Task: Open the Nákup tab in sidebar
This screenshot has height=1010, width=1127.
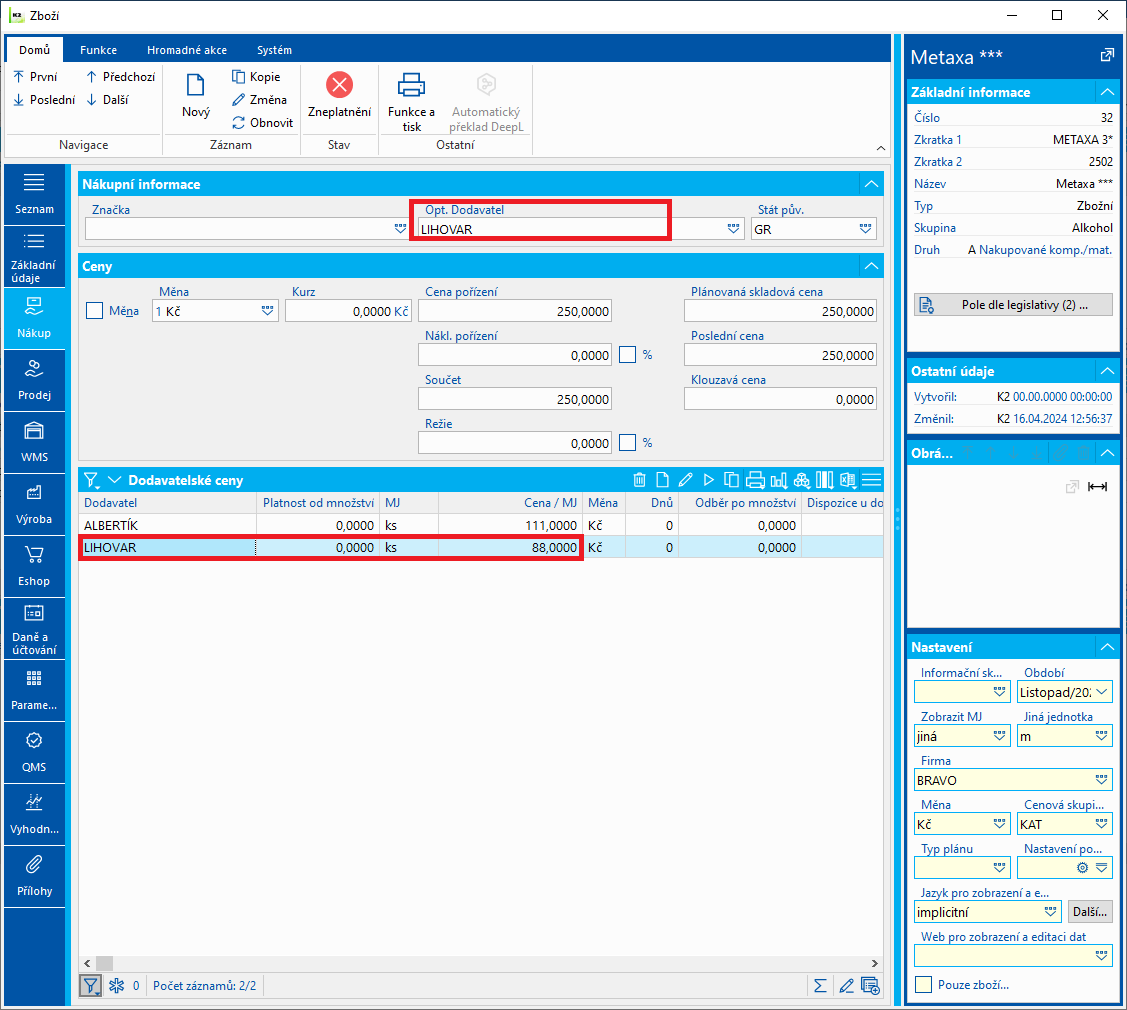Action: tap(34, 318)
